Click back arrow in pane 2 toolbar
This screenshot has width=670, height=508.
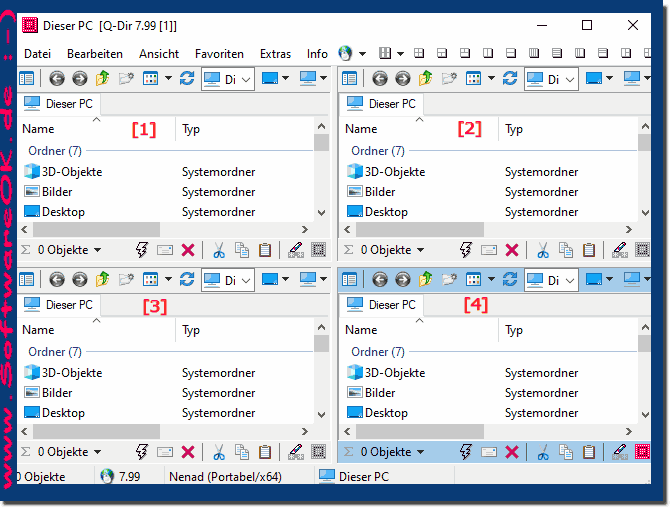click(380, 79)
